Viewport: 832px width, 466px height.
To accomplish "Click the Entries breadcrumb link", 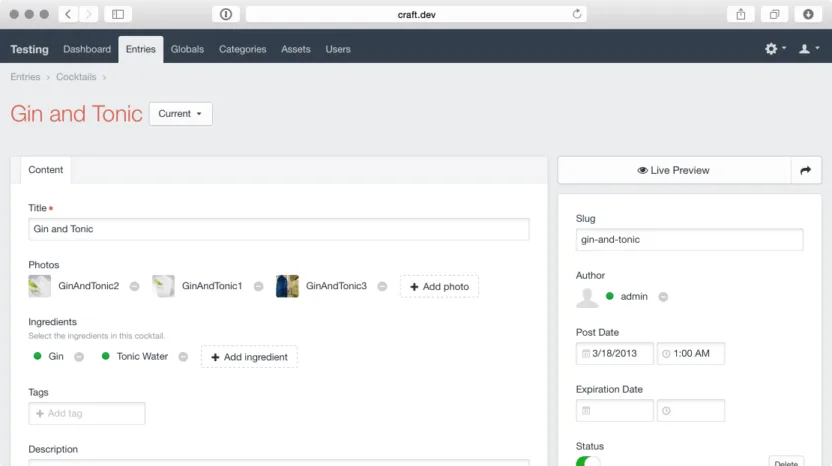I will pyautogui.click(x=25, y=77).
